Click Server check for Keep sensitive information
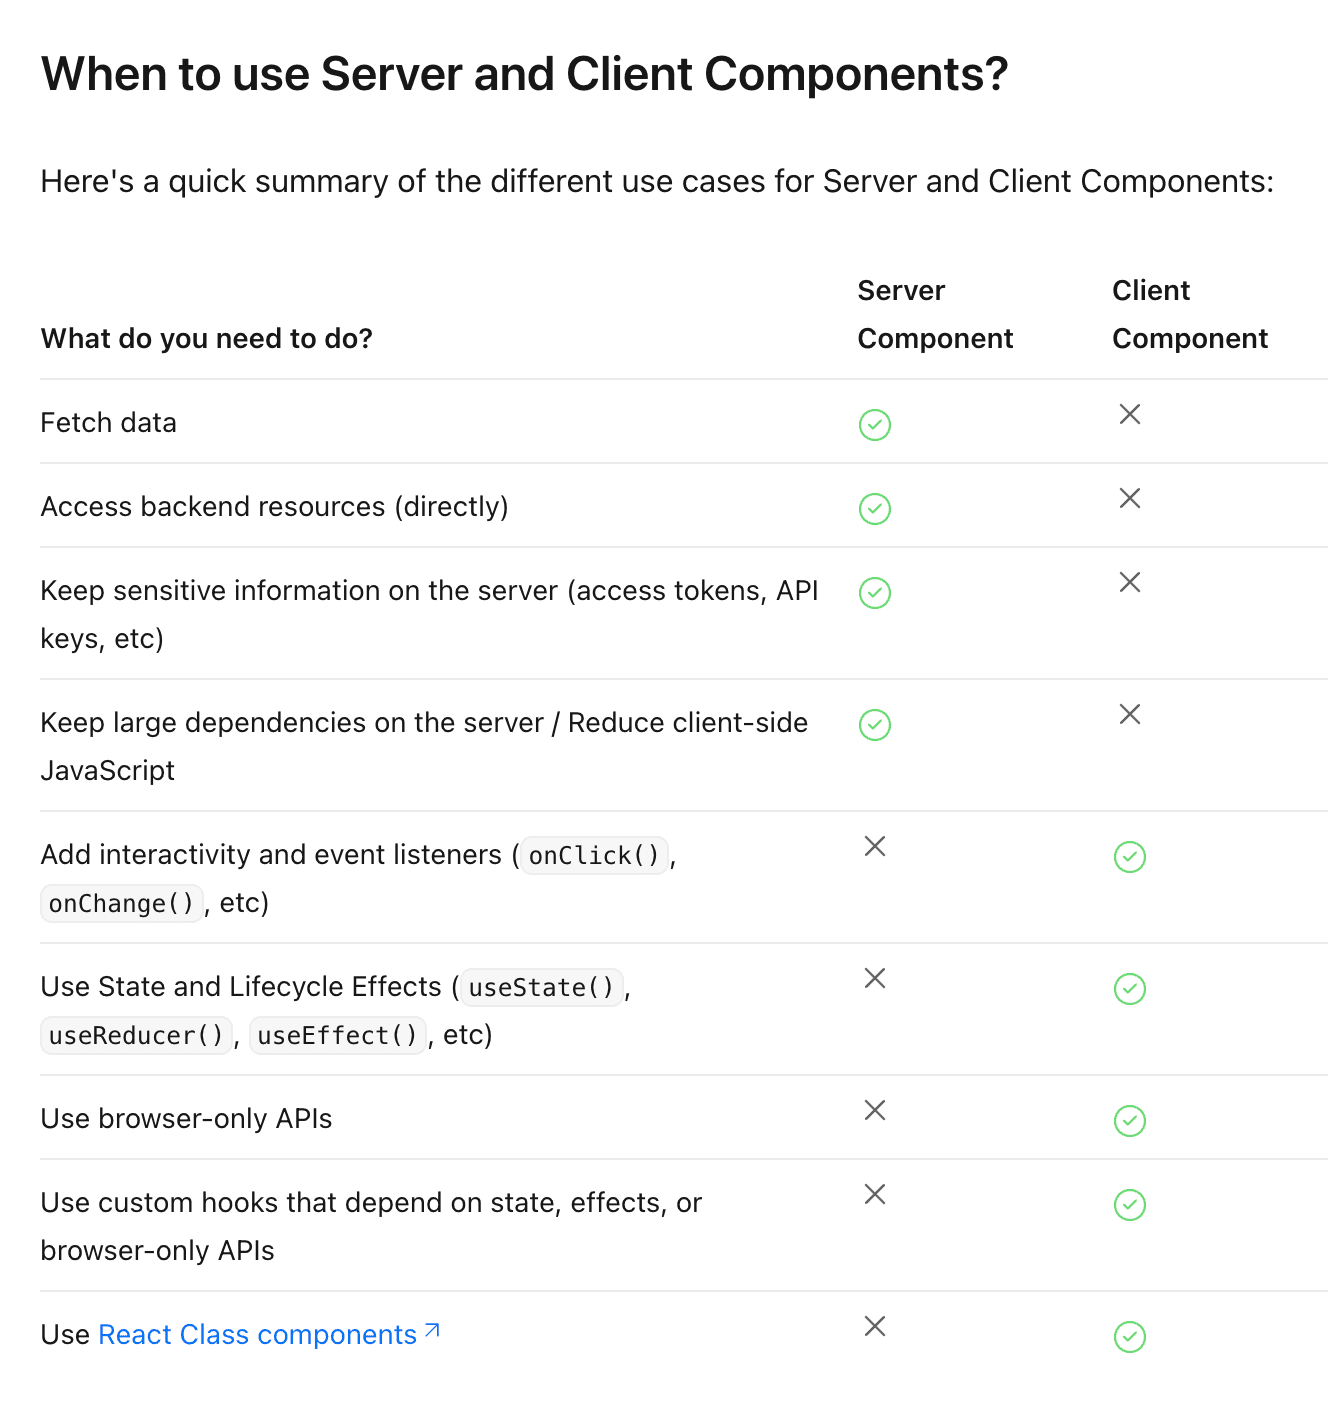The height and width of the screenshot is (1406, 1336). click(875, 593)
